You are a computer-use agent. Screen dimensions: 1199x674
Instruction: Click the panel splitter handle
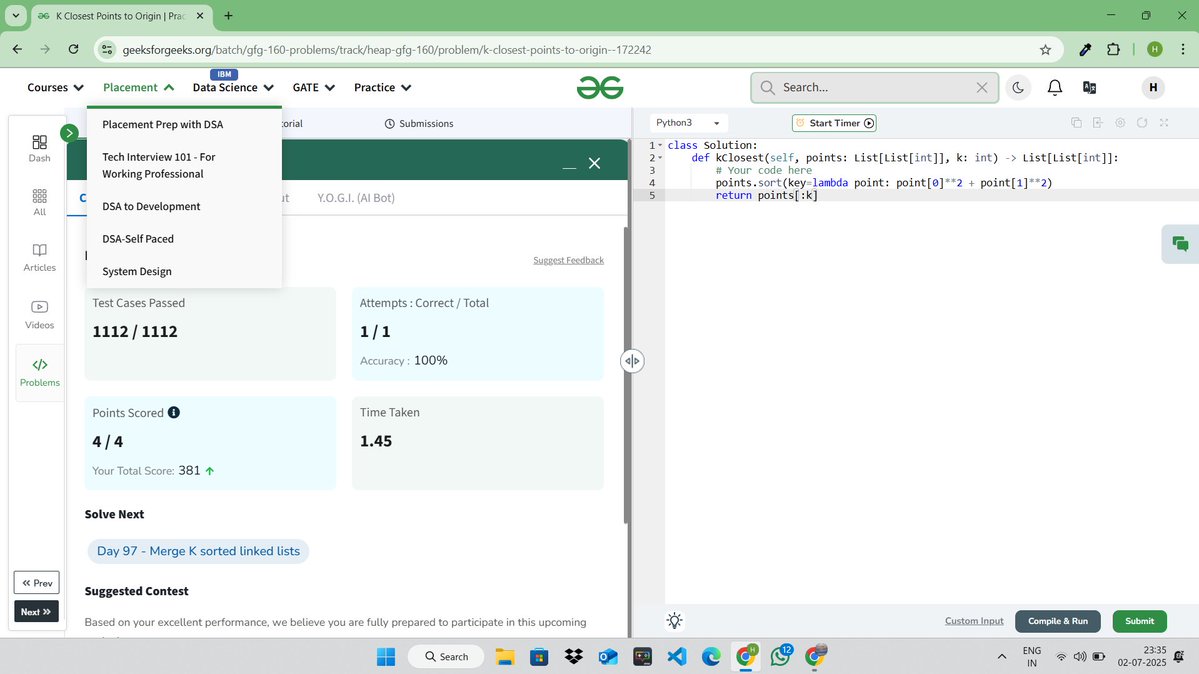pyautogui.click(x=632, y=361)
